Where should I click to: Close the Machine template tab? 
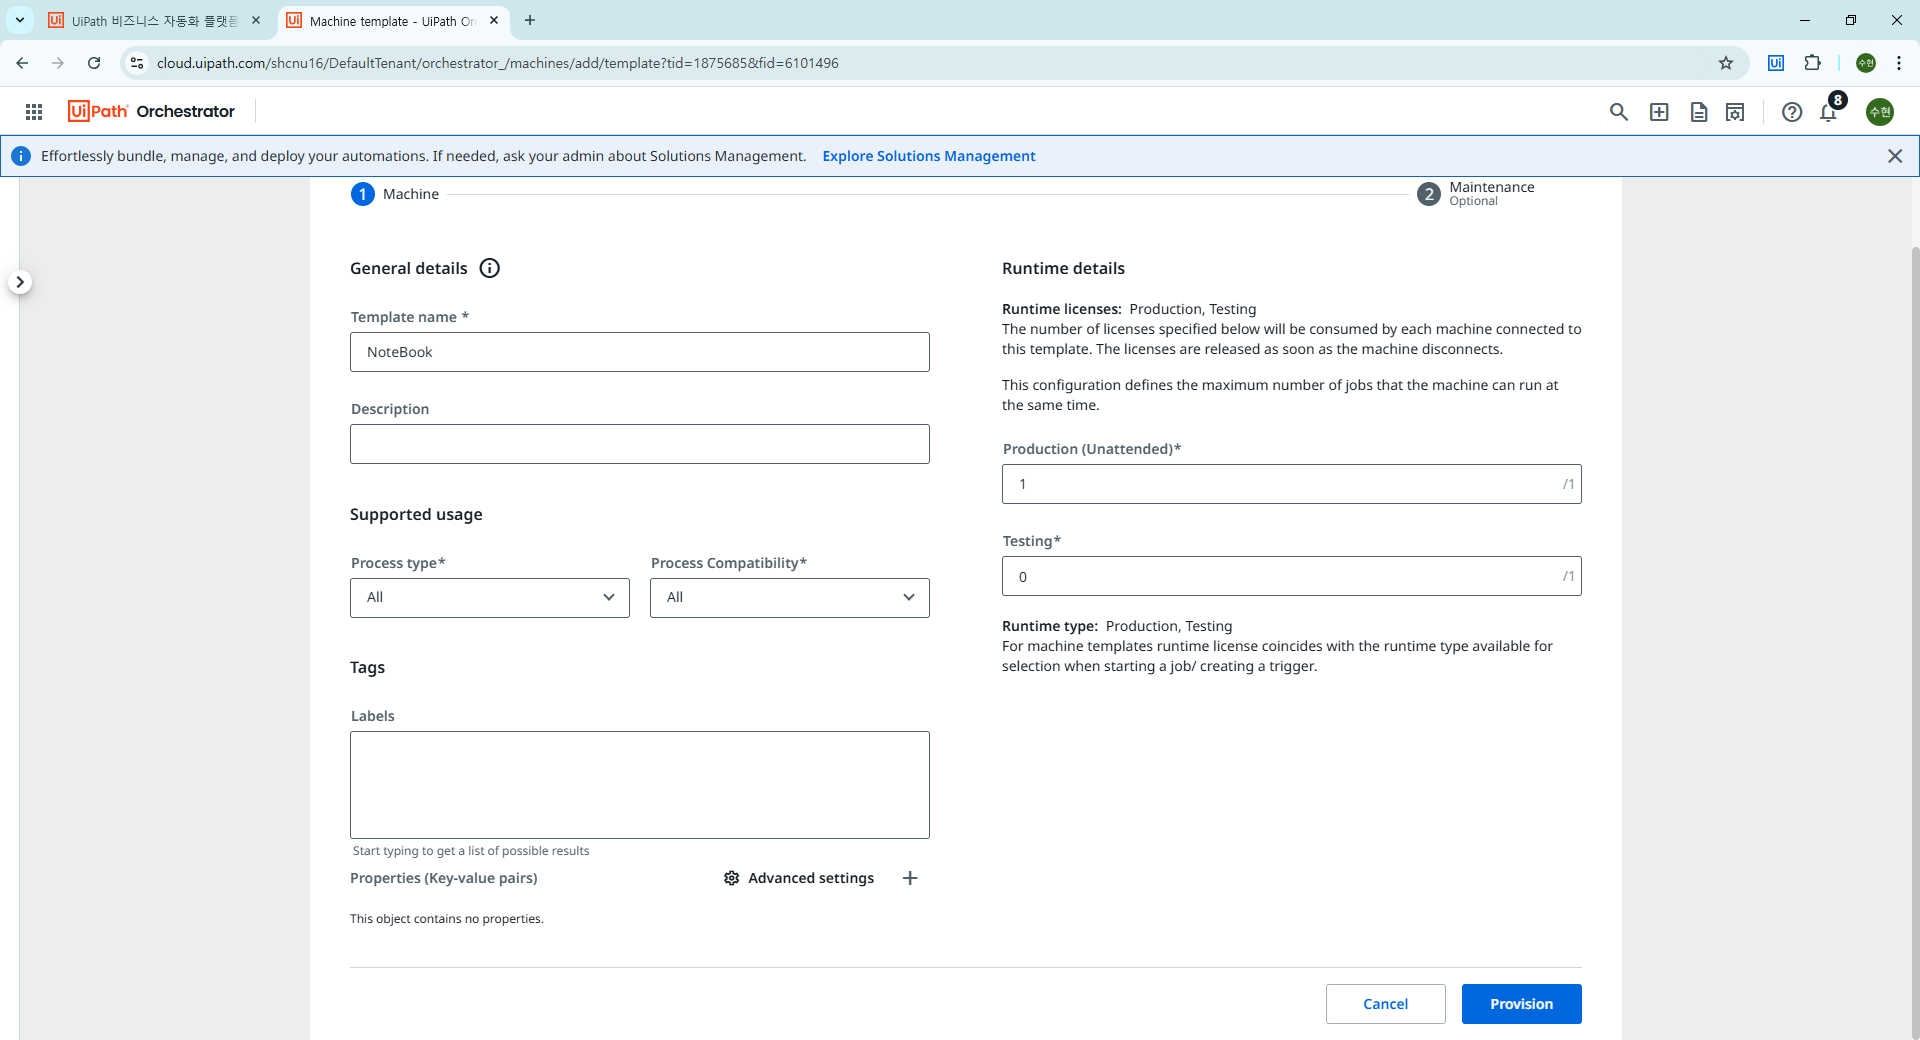click(494, 20)
